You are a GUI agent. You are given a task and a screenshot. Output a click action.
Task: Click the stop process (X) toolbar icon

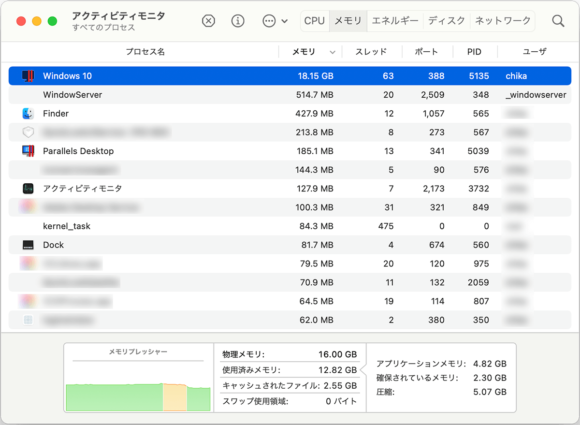coord(208,21)
